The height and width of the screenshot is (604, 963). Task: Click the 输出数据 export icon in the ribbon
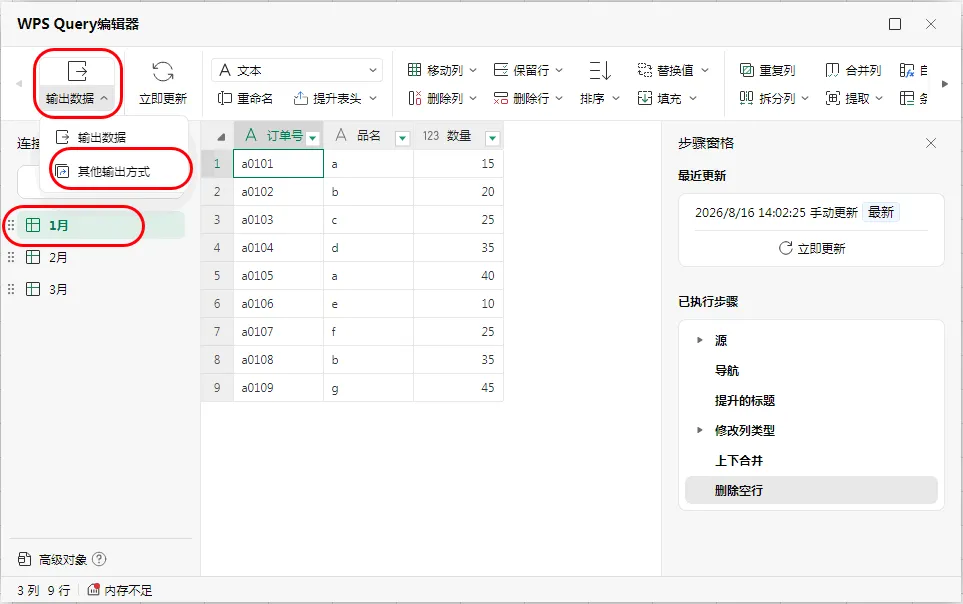[77, 71]
